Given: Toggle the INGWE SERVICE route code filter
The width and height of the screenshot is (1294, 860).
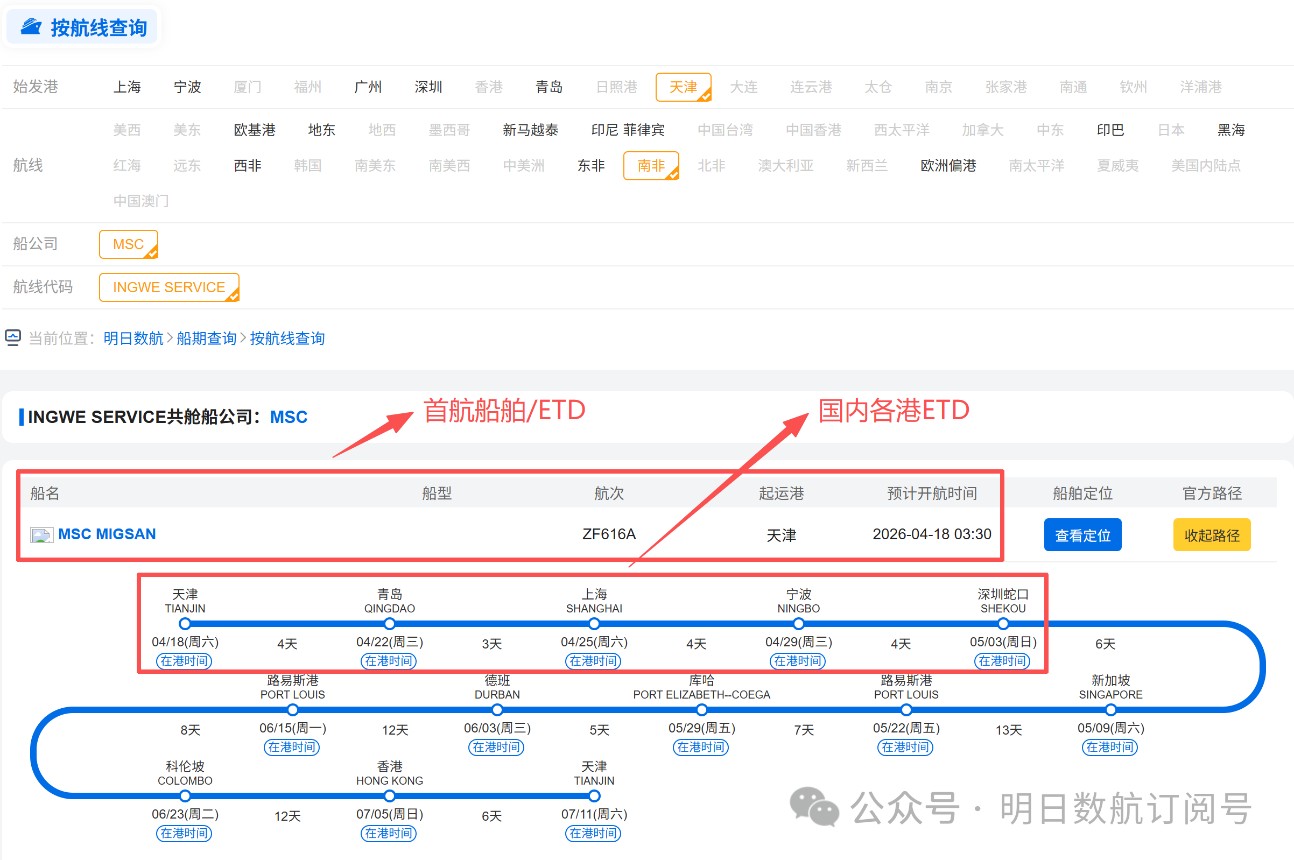Looking at the screenshot, I should [168, 287].
